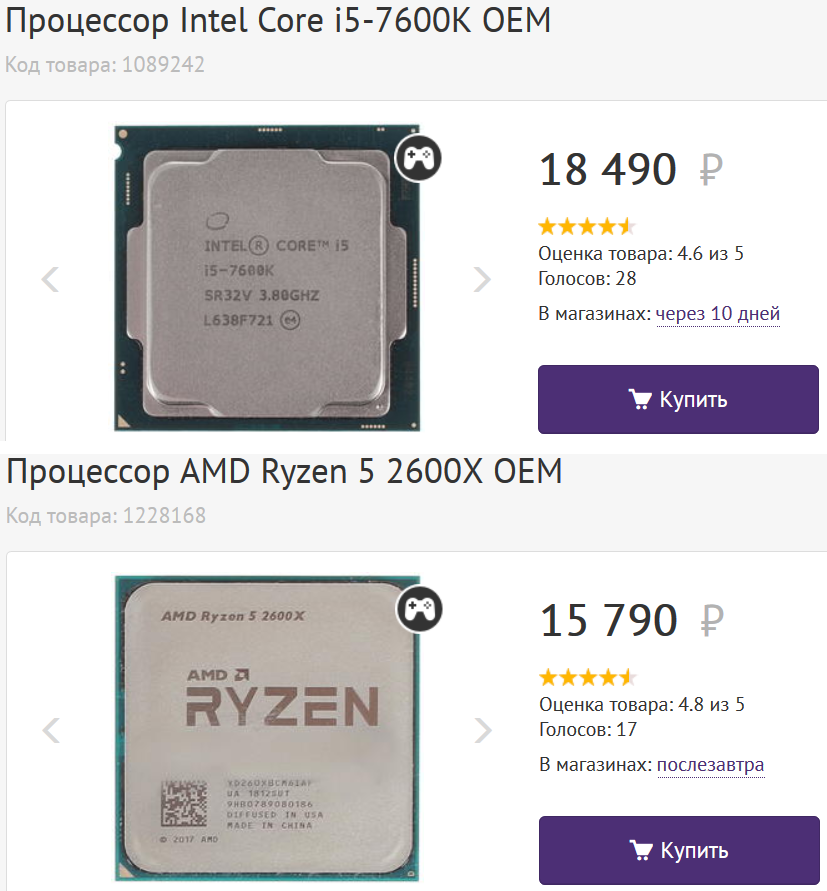This screenshot has height=891, width=827.
Task: Click gamepad icon on Ryzen 5 2600X image
Action: click(x=419, y=608)
